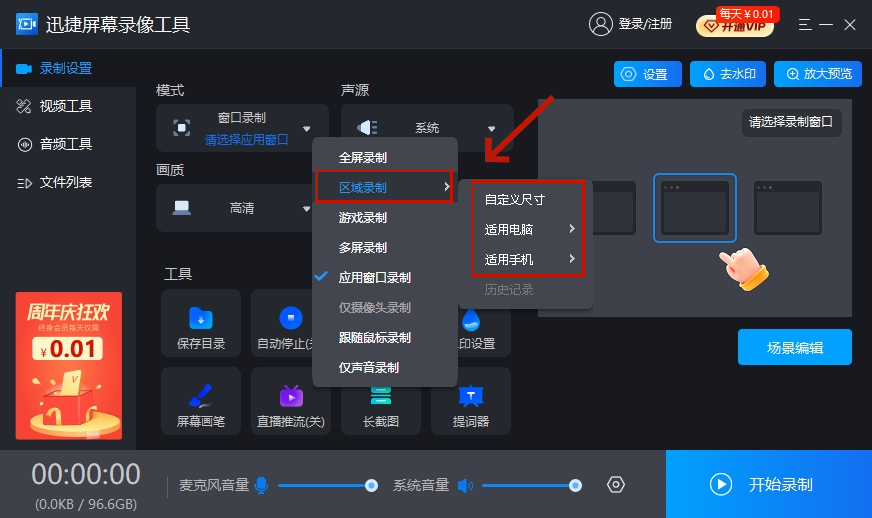Open 录制设置 in the sidebar
This screenshot has width=872, height=518.
(68, 68)
